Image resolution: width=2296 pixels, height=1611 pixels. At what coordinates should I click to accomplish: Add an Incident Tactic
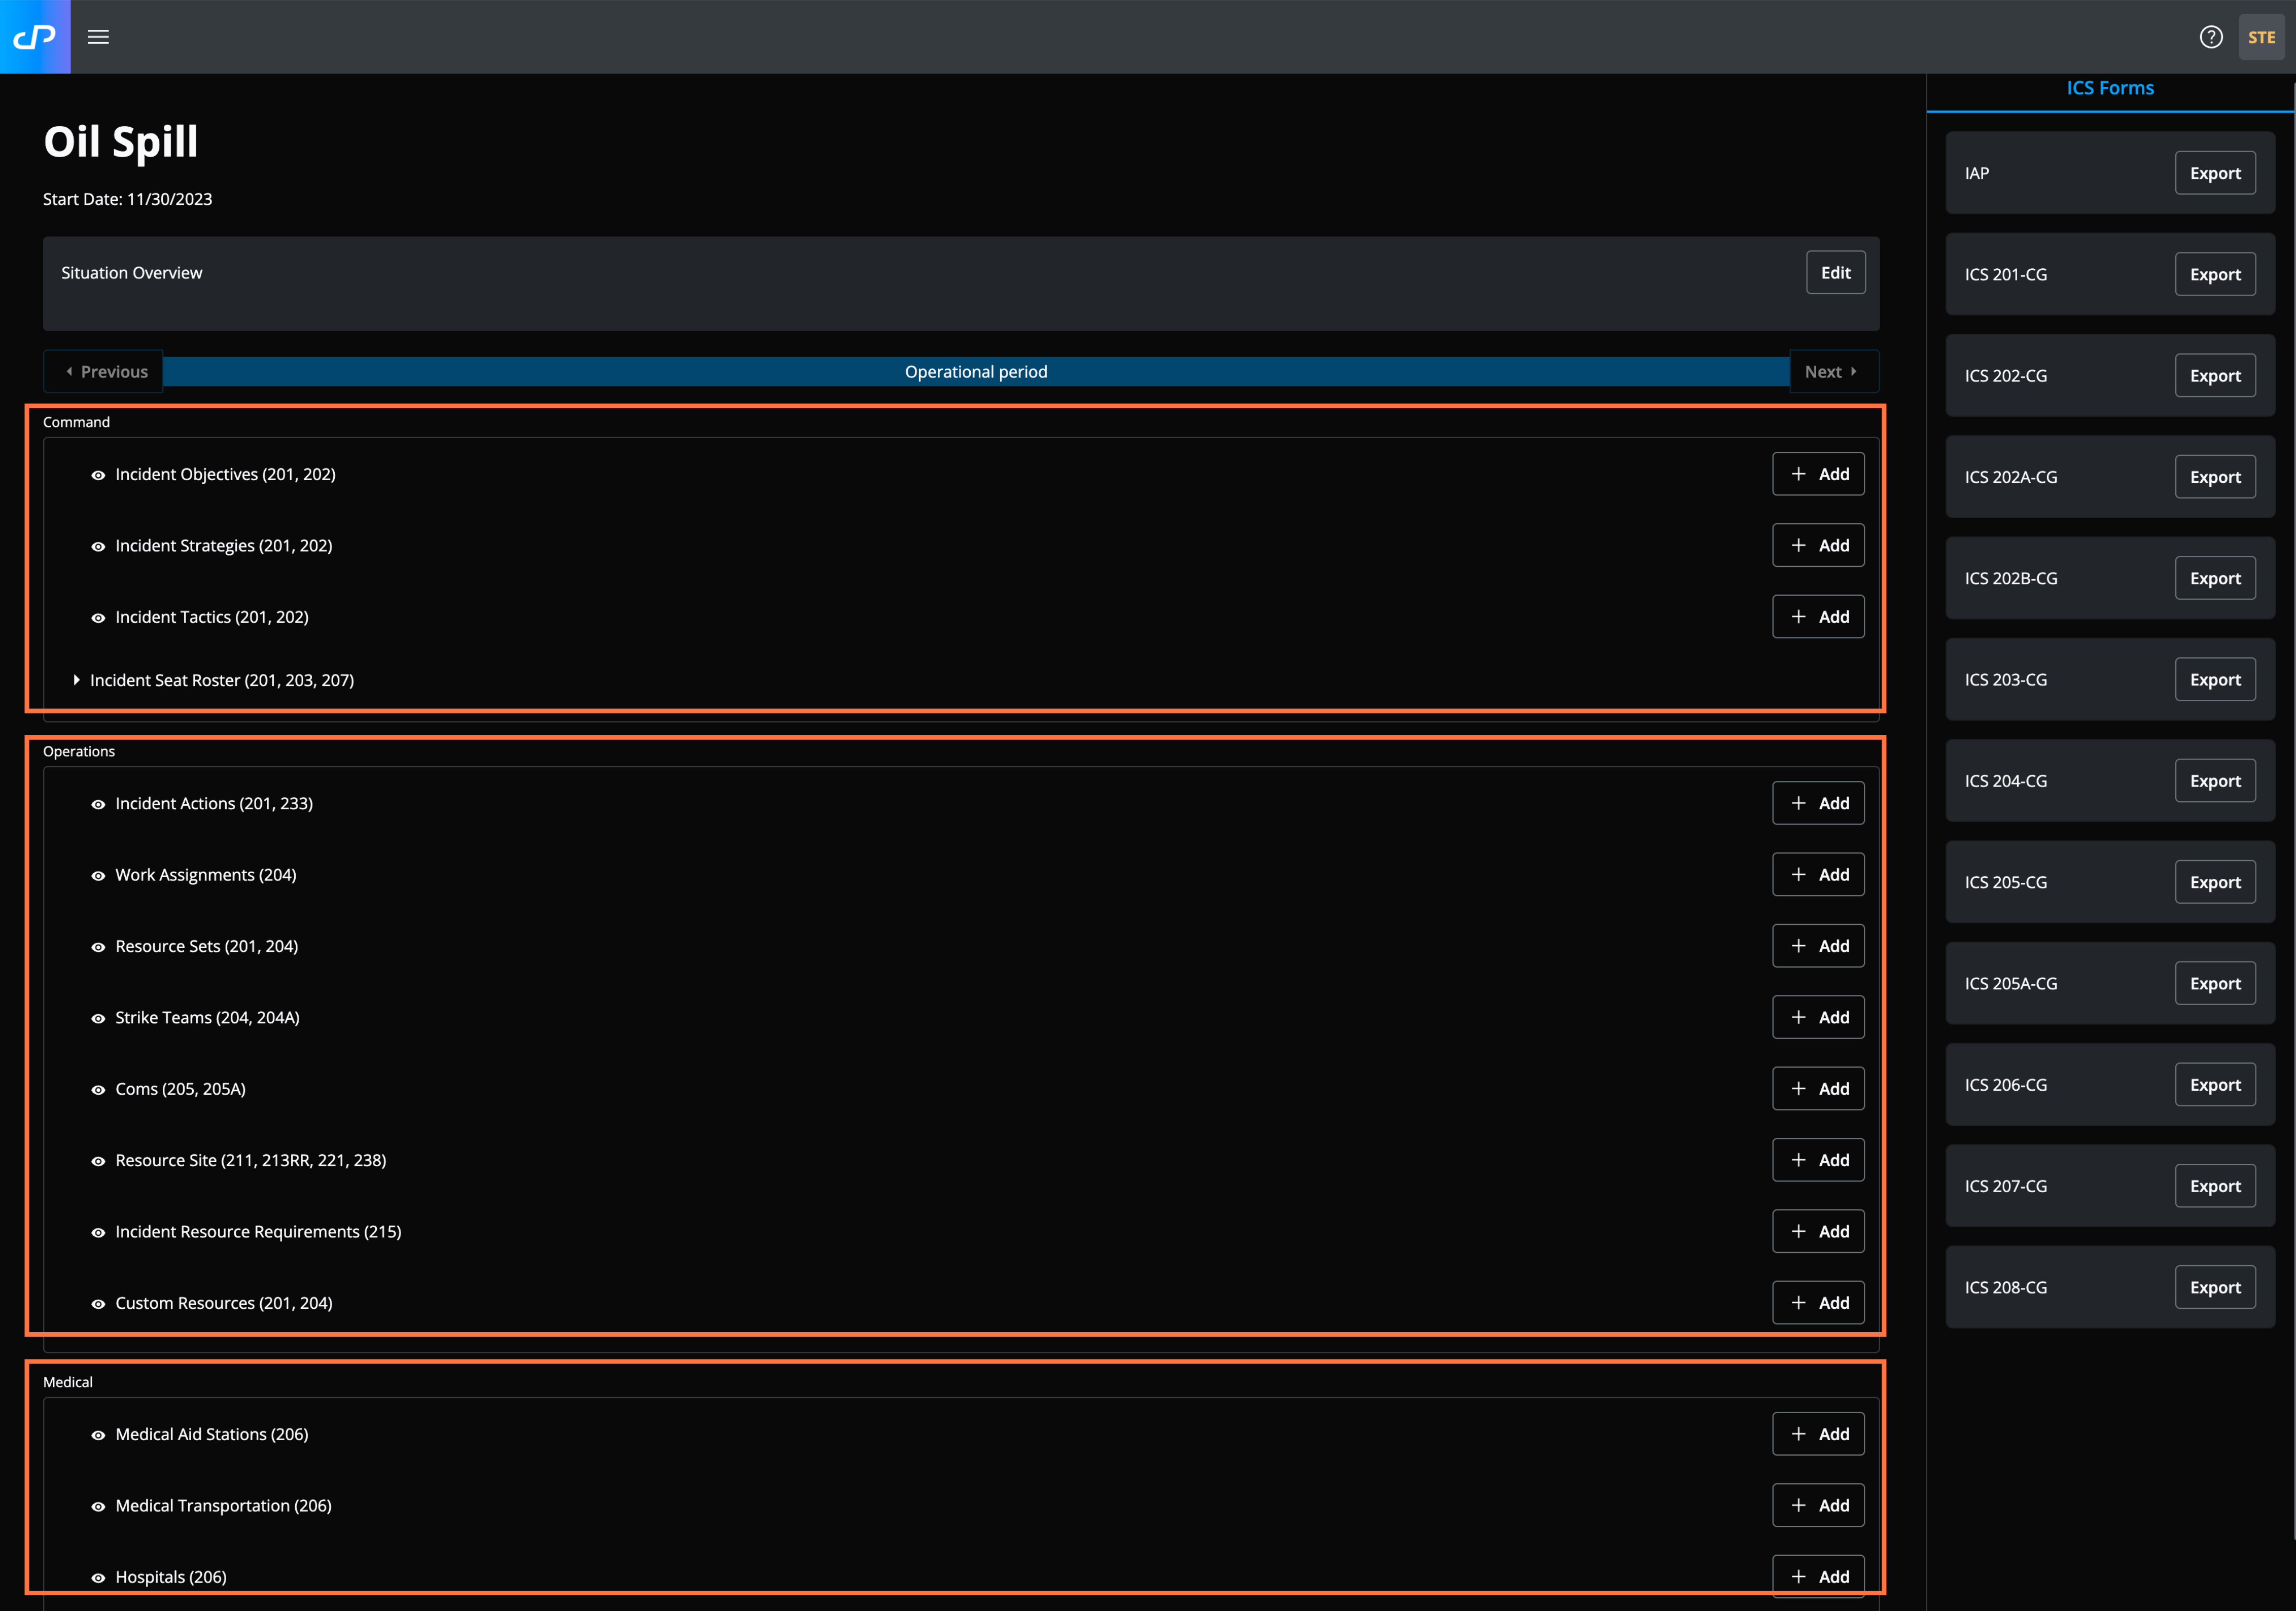pos(1818,617)
